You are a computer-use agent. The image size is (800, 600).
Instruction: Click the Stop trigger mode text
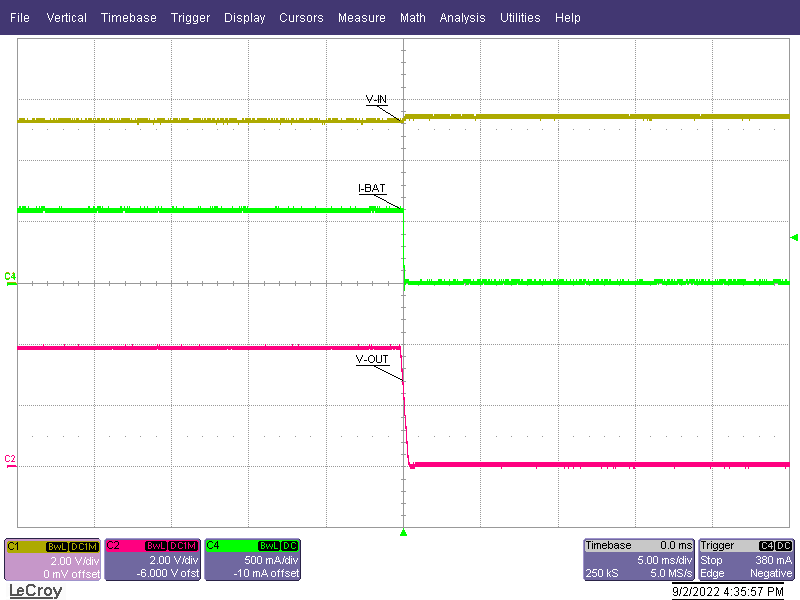click(712, 561)
